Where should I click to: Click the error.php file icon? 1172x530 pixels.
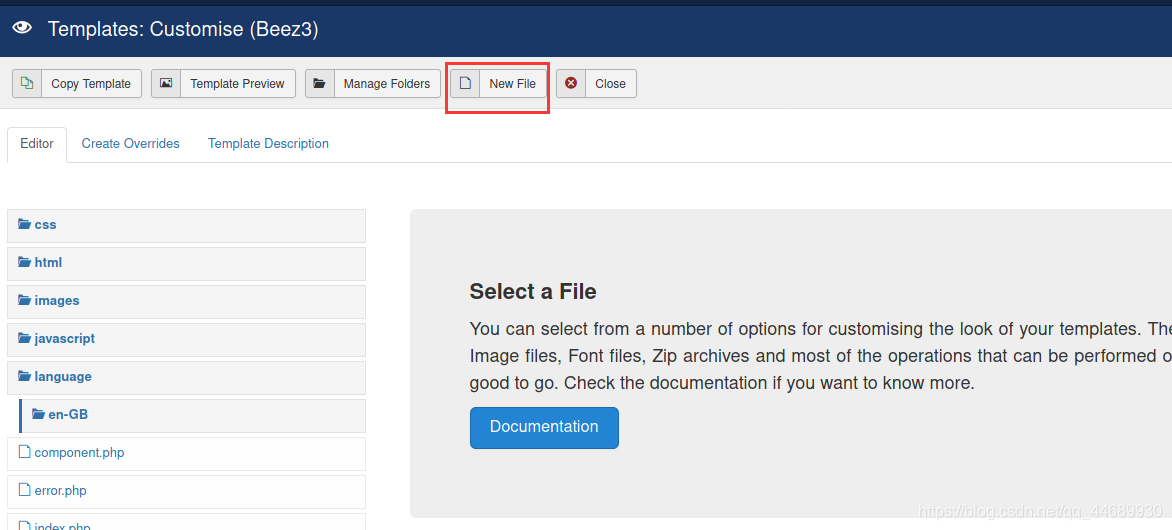(25, 491)
